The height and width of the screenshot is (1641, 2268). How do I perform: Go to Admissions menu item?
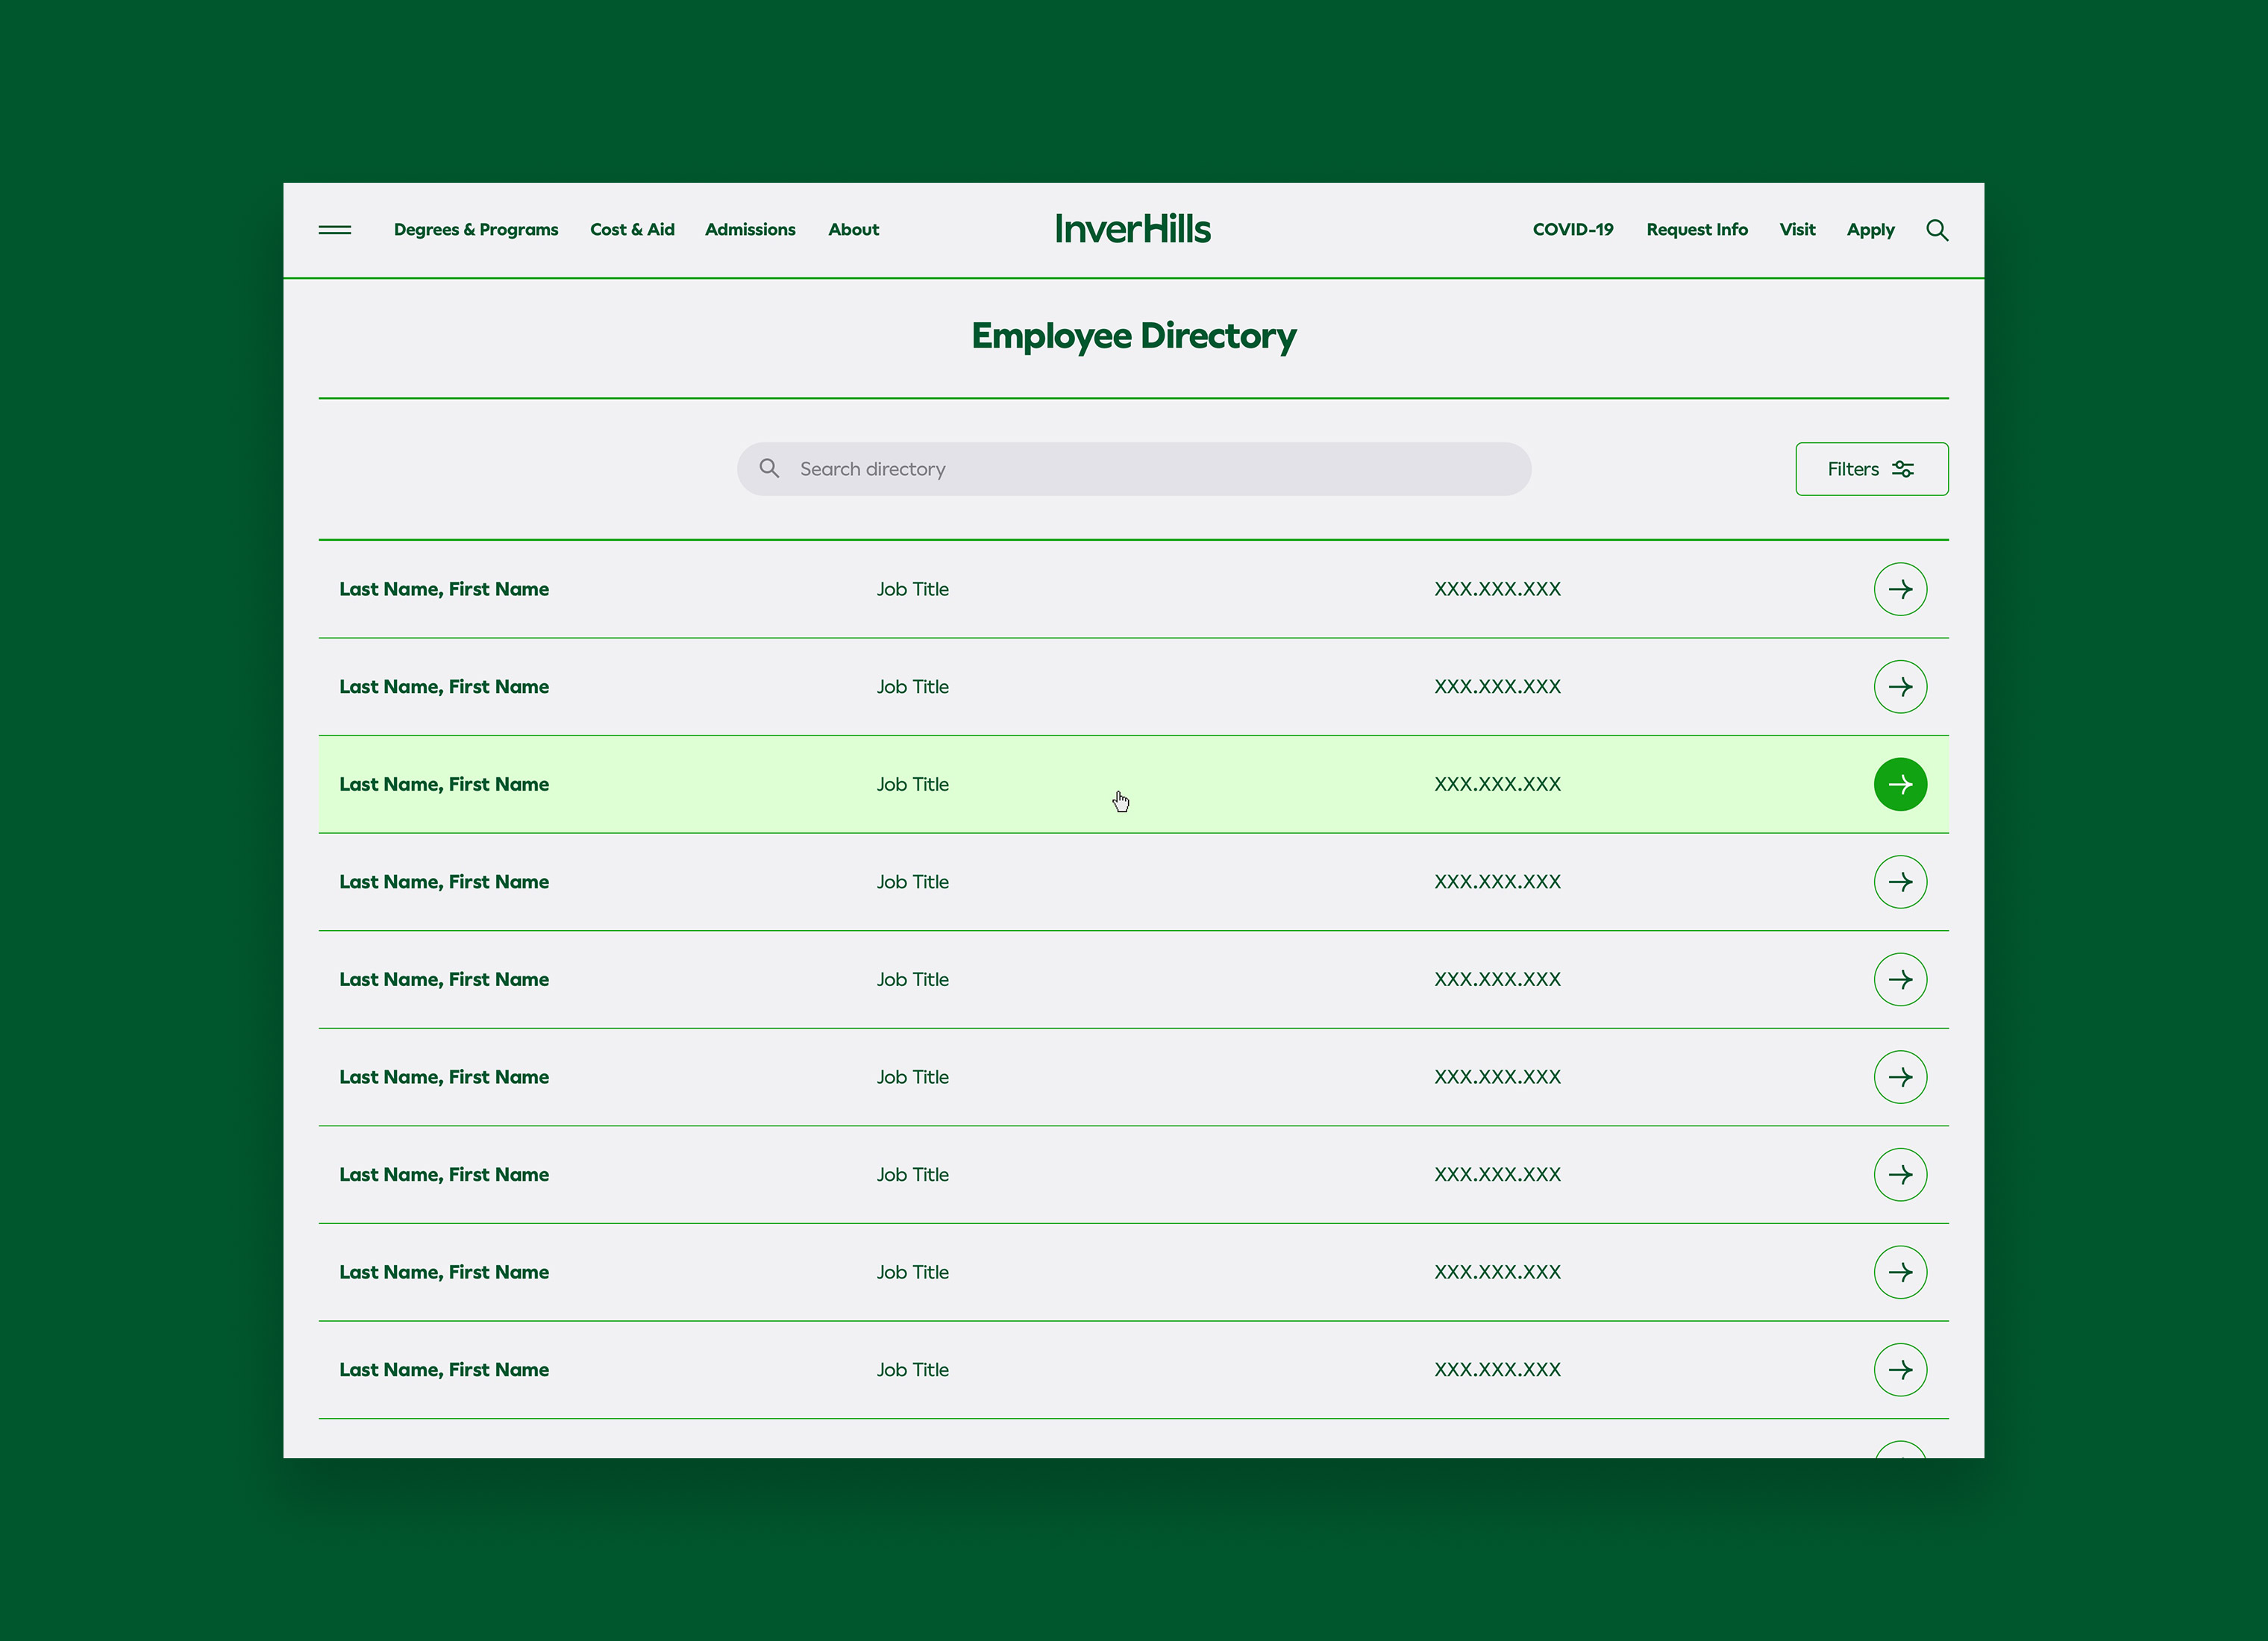[x=750, y=230]
